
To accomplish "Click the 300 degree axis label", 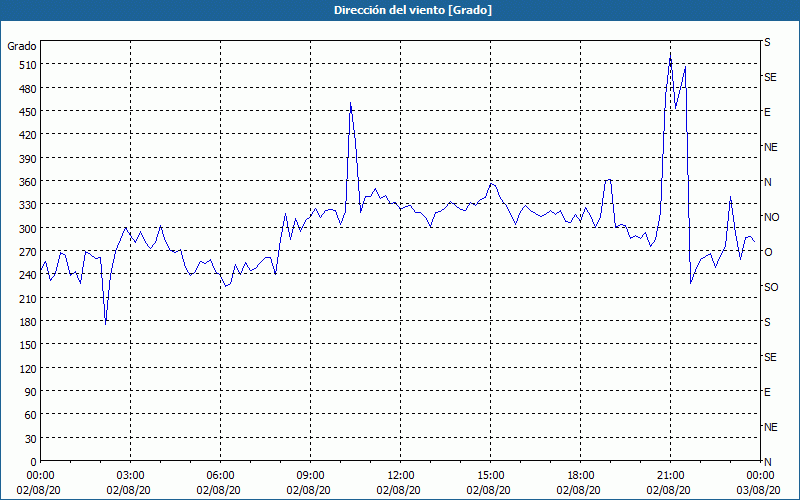I will 28,229.
